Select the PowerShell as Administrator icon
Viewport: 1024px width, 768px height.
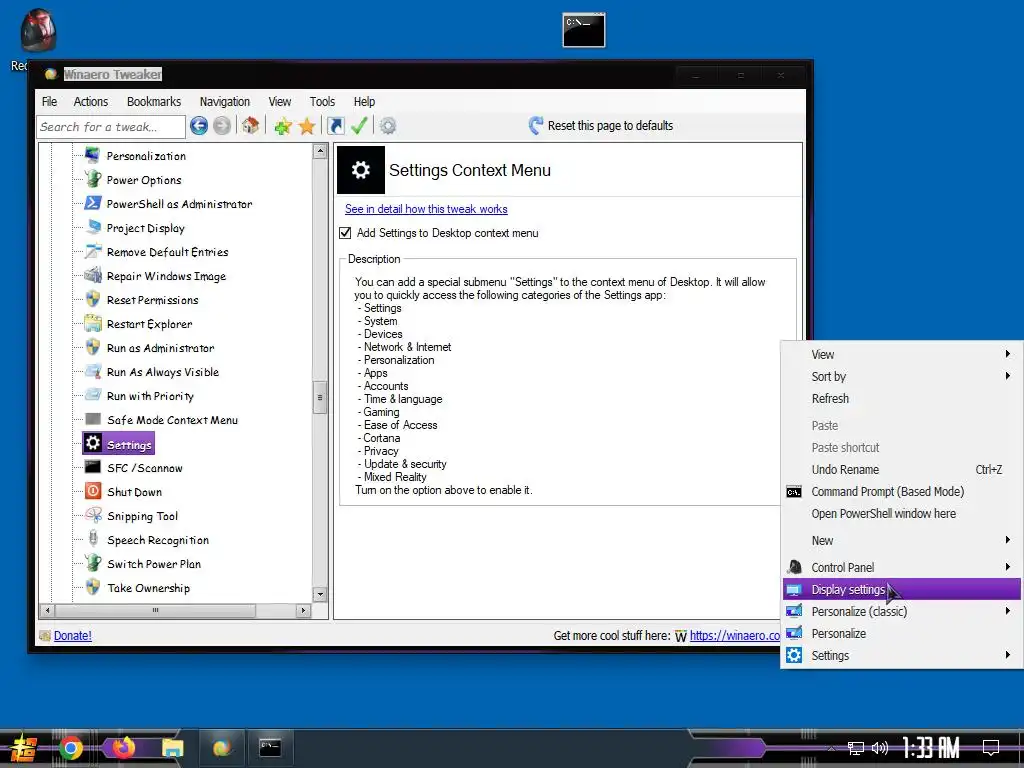click(93, 204)
